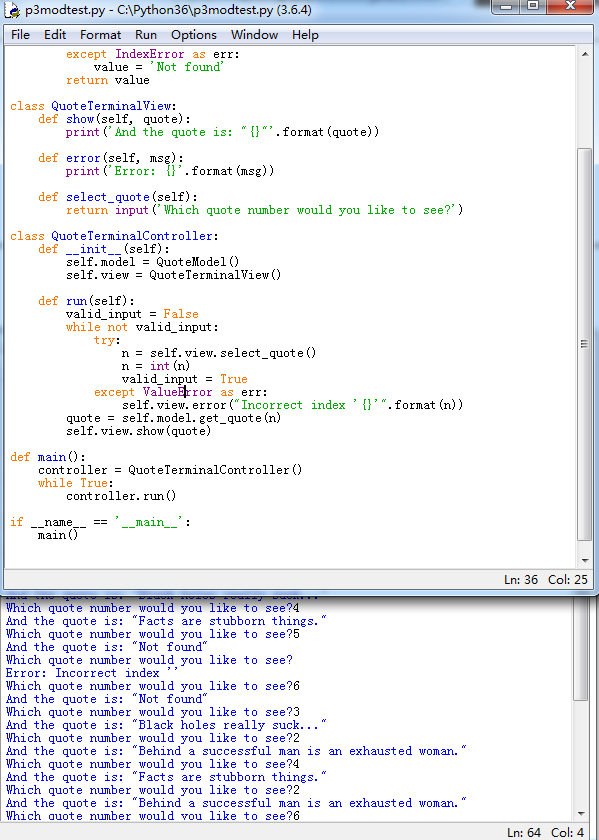This screenshot has width=599, height=840.
Task: Click 'def error(self, msg):' line
Action: [111, 158]
